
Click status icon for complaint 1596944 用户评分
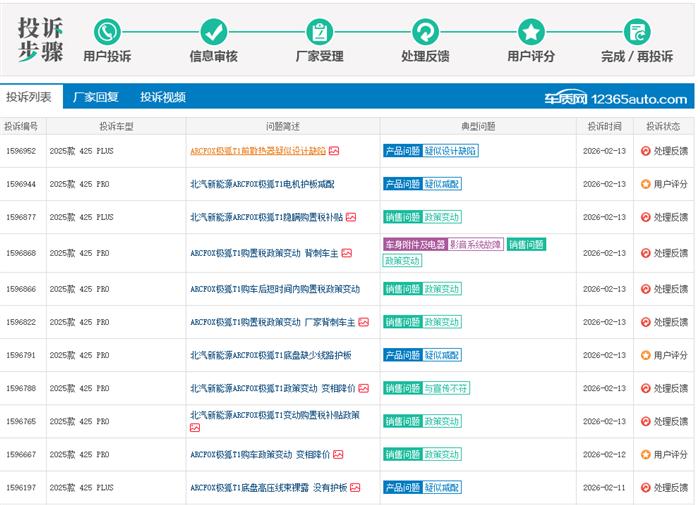645,184
